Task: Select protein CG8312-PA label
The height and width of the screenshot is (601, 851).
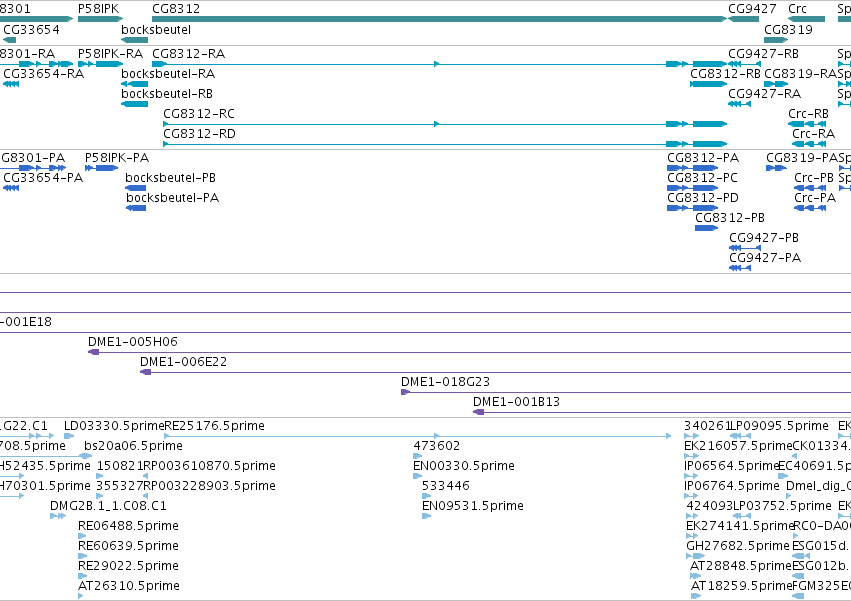Action: [x=703, y=158]
